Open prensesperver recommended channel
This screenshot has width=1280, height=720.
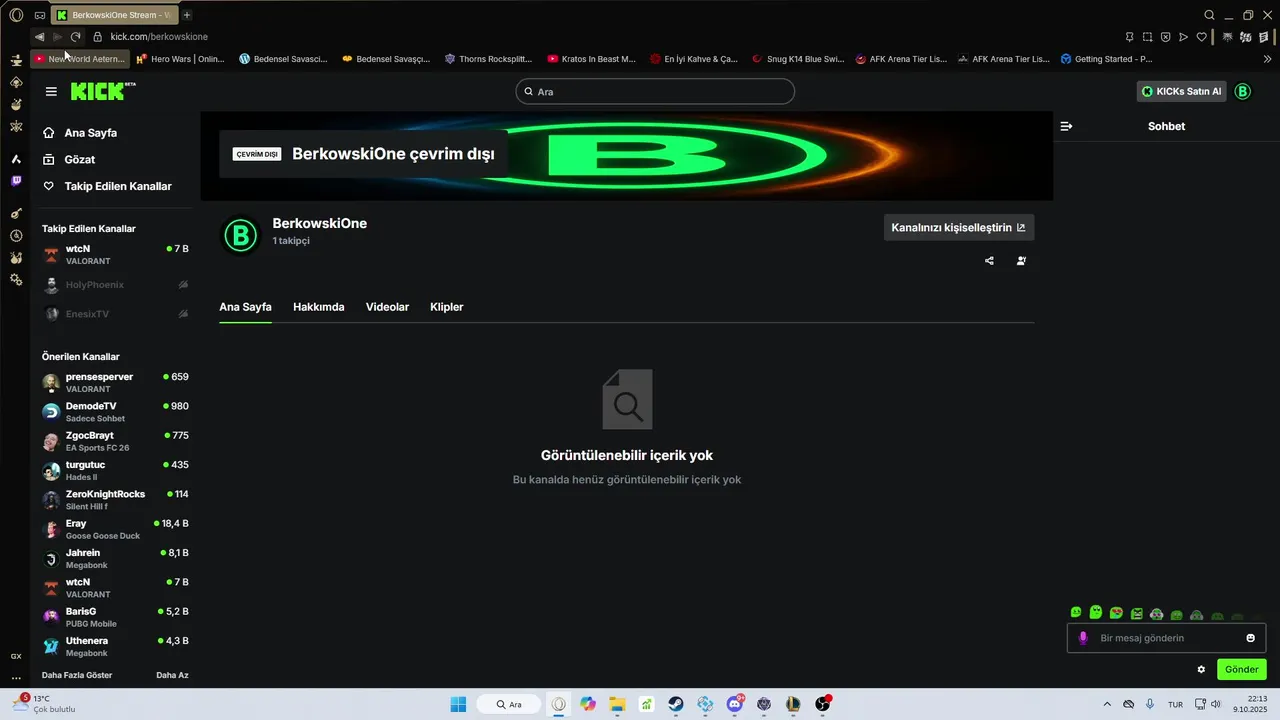click(x=115, y=382)
